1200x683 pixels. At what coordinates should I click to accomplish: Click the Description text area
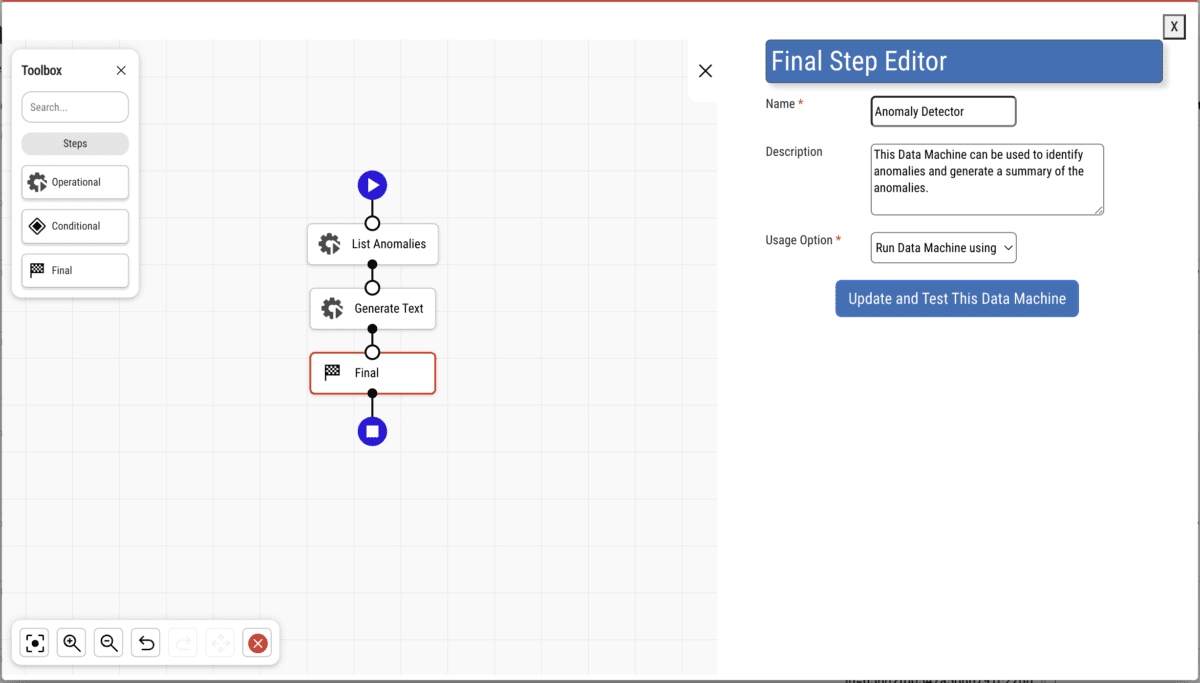986,179
